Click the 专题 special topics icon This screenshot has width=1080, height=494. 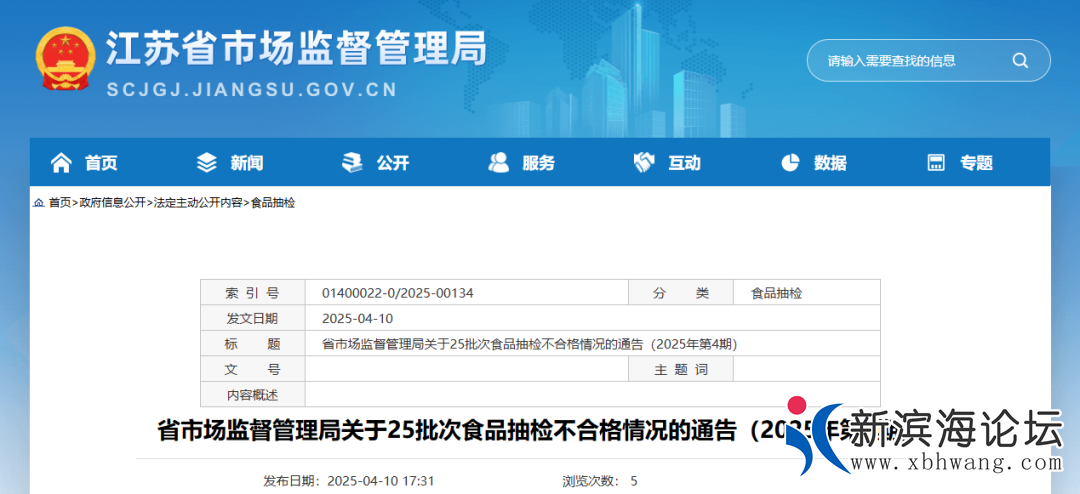(x=936, y=163)
